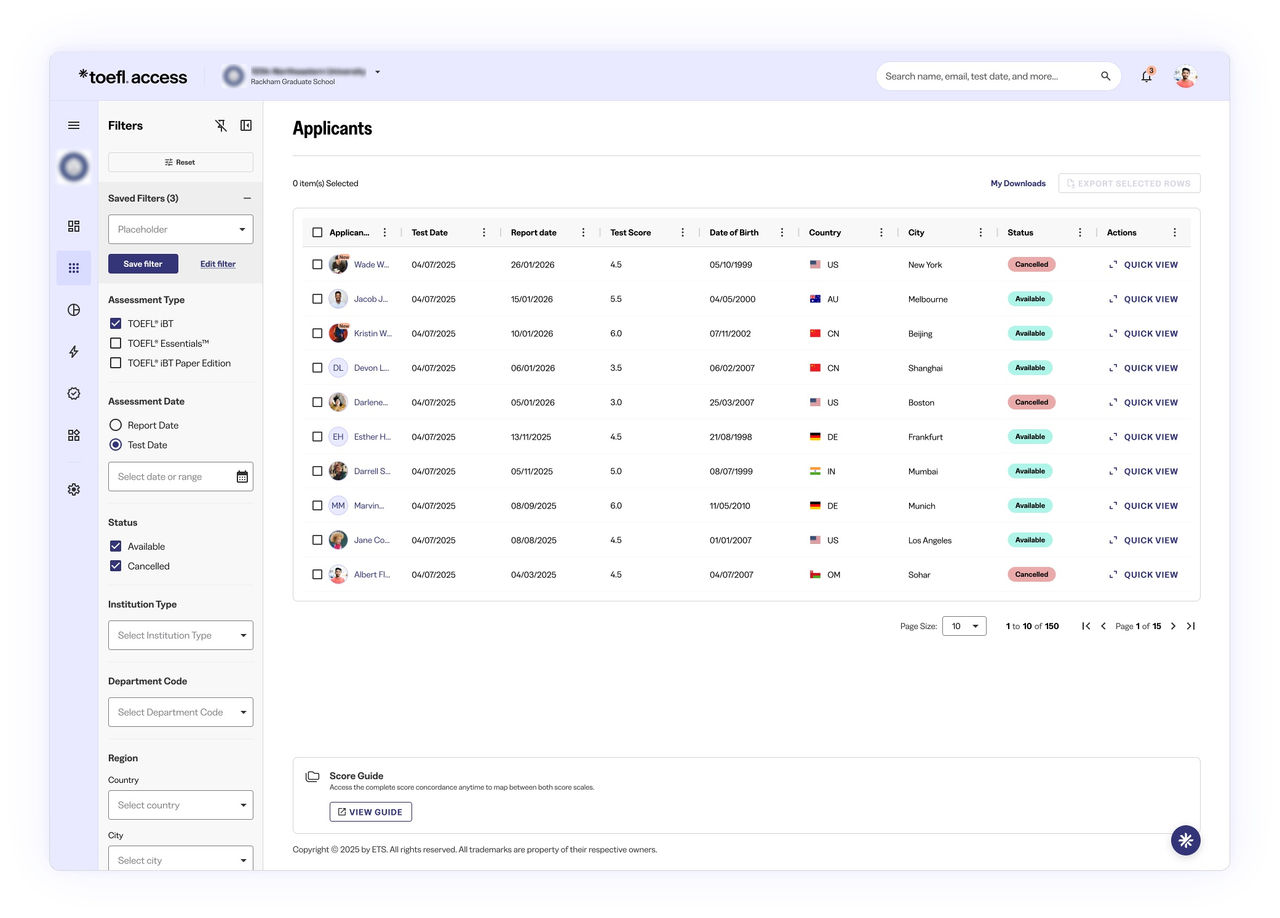Click the View Guide button
This screenshot has width=1280, height=918.
click(370, 812)
